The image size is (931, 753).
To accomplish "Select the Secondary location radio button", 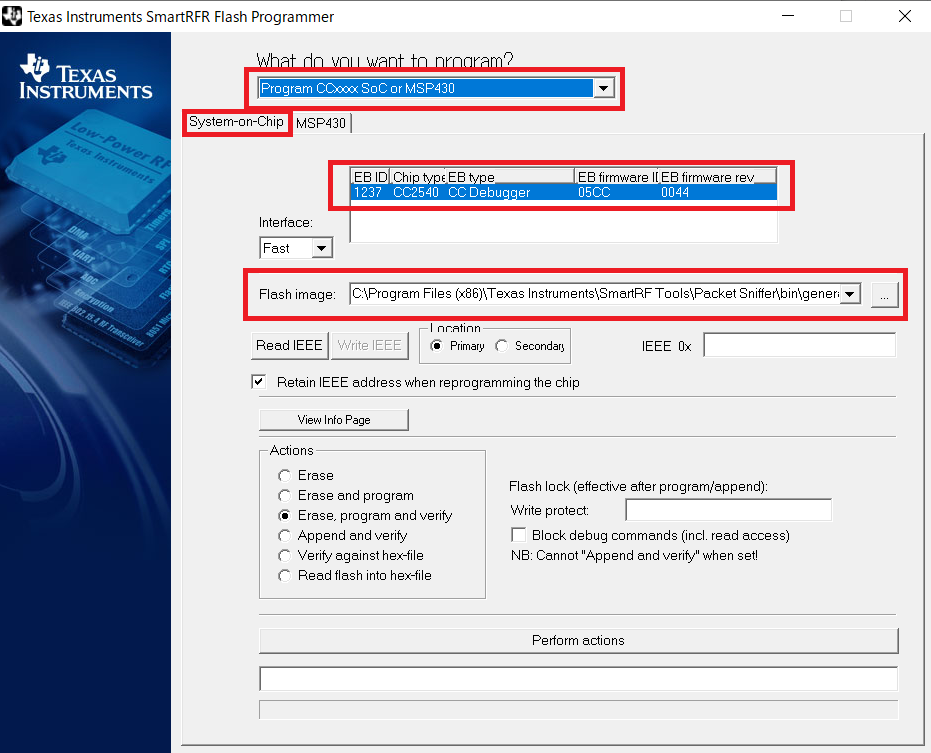I will point(502,346).
